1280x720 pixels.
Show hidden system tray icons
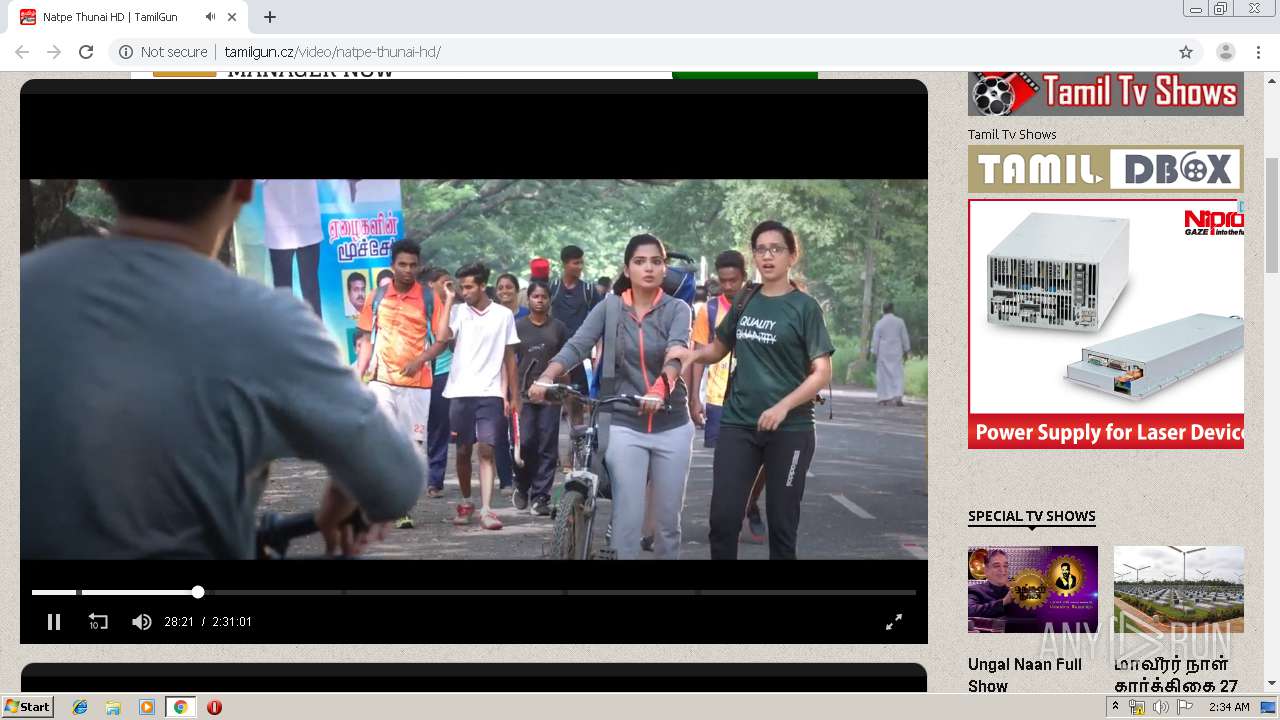pyautogui.click(x=1115, y=706)
